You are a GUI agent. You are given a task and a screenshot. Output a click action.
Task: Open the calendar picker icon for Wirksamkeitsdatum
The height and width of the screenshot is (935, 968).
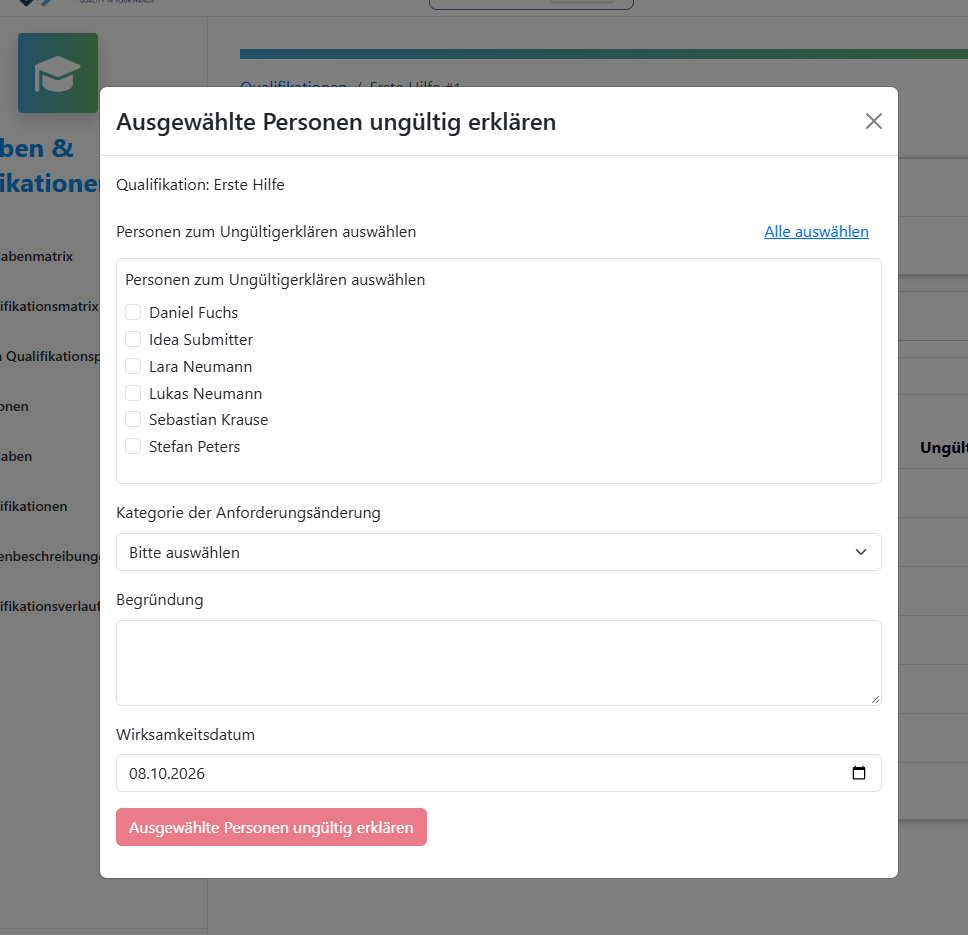(x=858, y=773)
